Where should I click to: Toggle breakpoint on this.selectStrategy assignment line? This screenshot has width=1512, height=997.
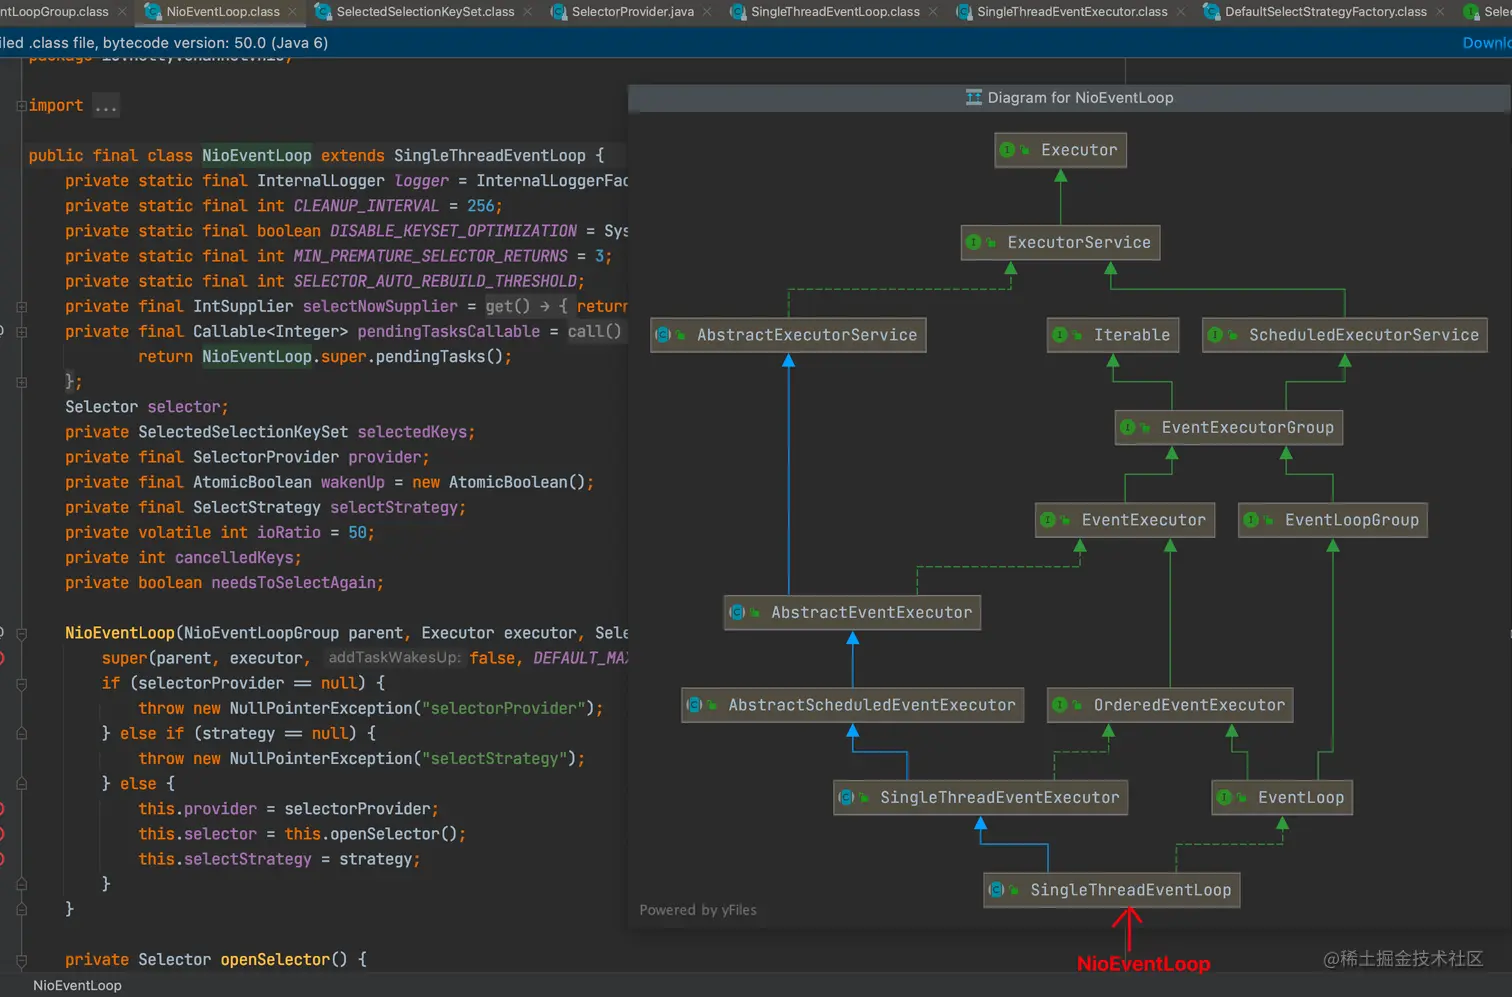[x=2, y=859]
